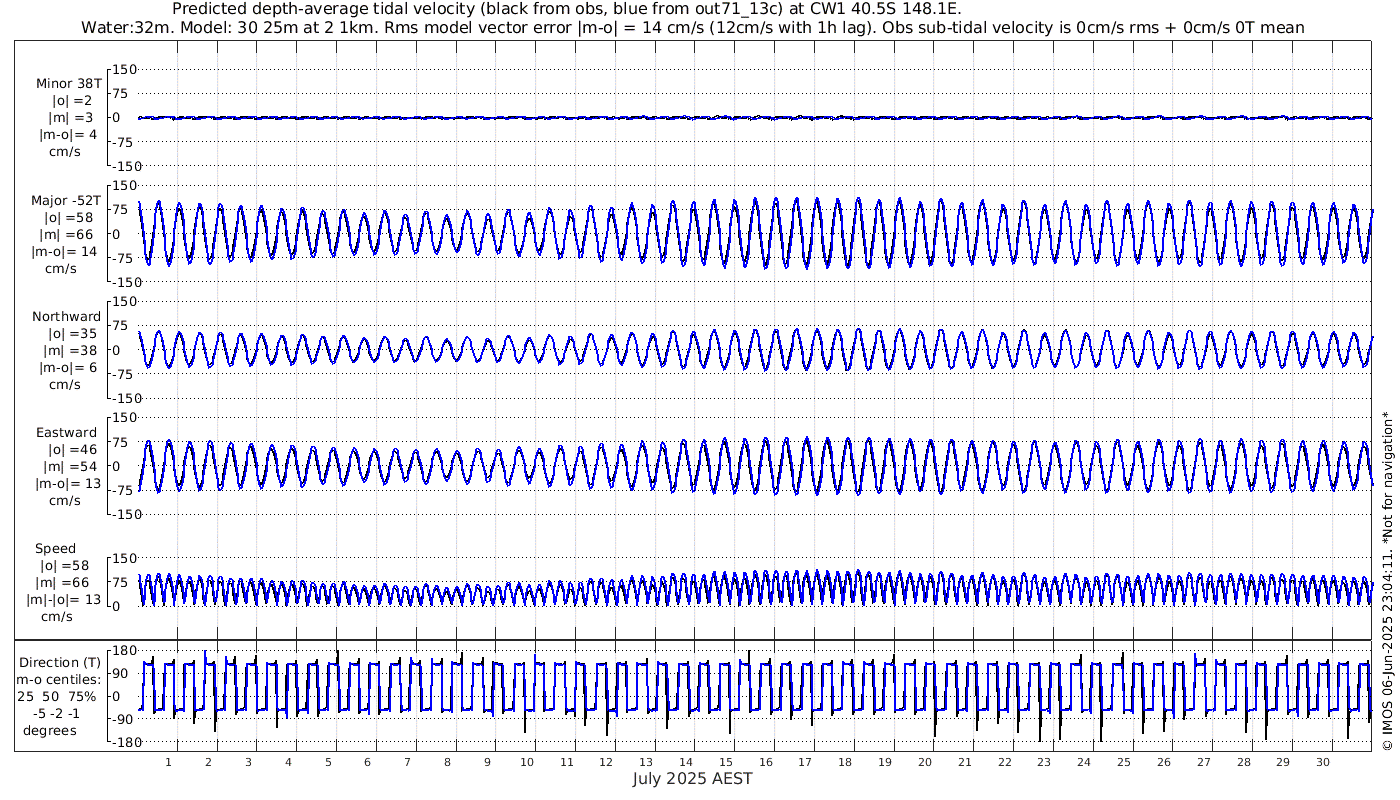Click the 'Speed' panel label
The height and width of the screenshot is (800, 1400).
pos(55,549)
